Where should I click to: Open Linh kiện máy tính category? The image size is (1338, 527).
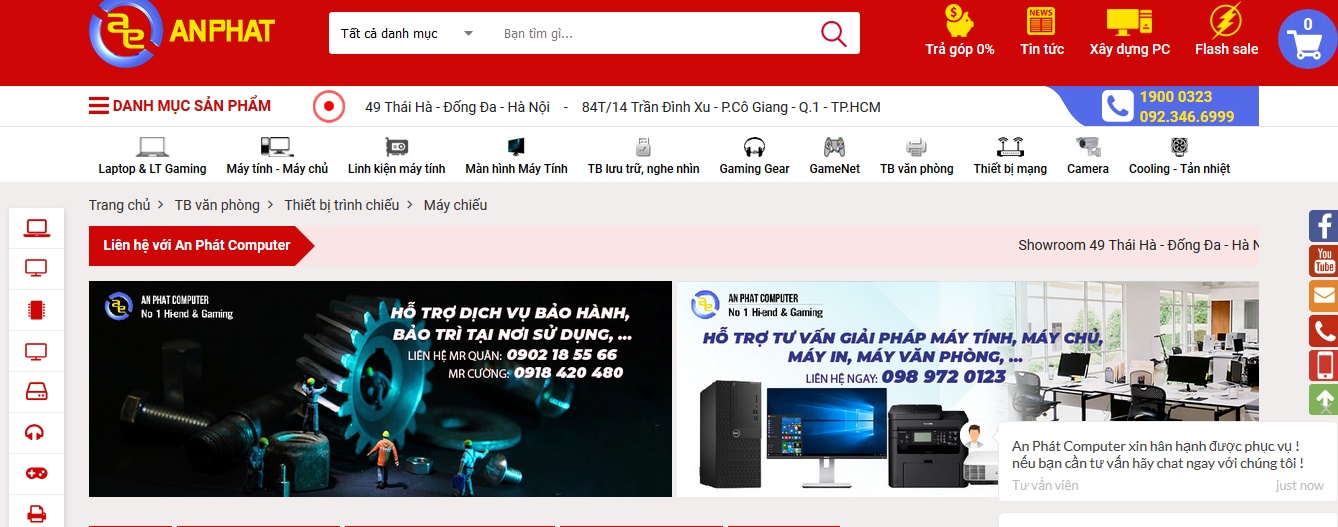pos(396,157)
